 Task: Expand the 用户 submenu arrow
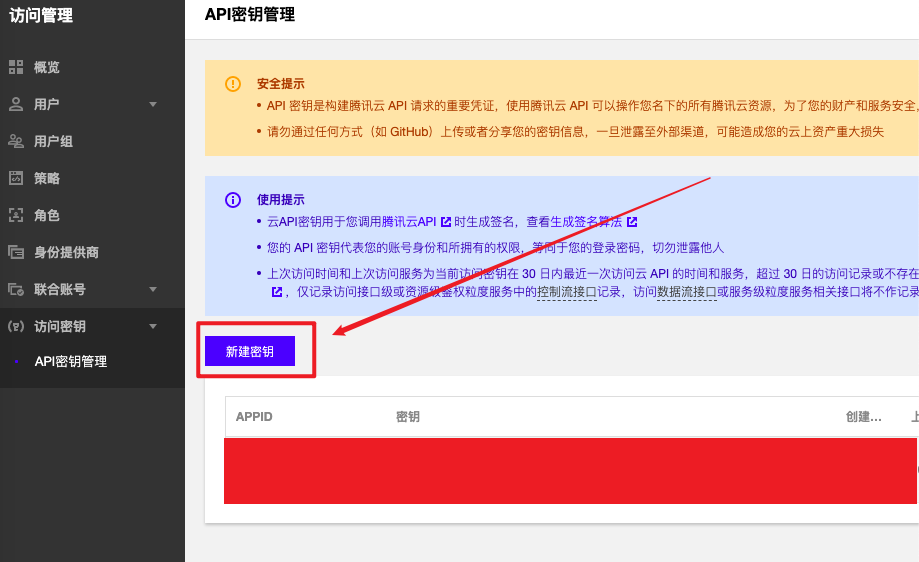coord(153,104)
